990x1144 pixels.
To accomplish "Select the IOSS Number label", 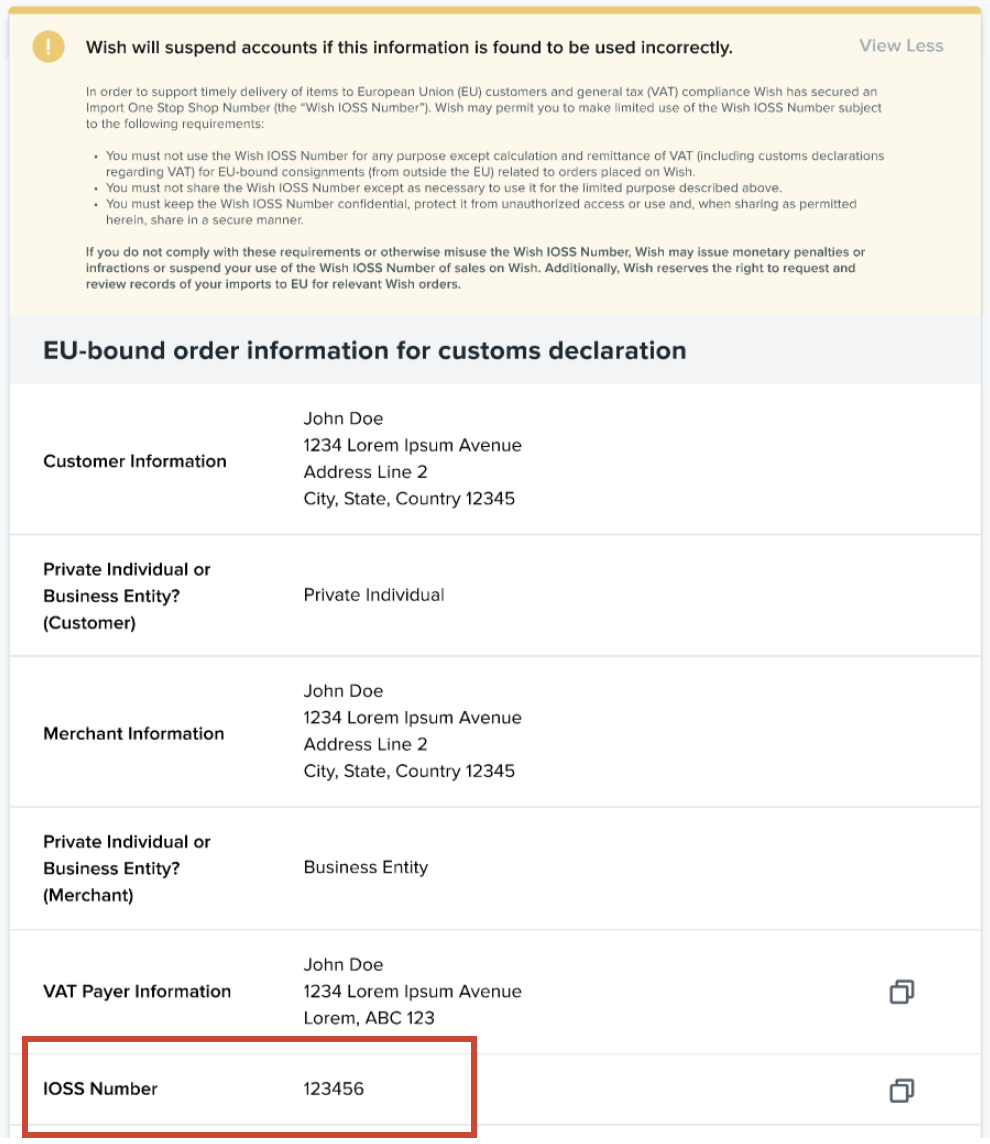I will (x=100, y=1089).
